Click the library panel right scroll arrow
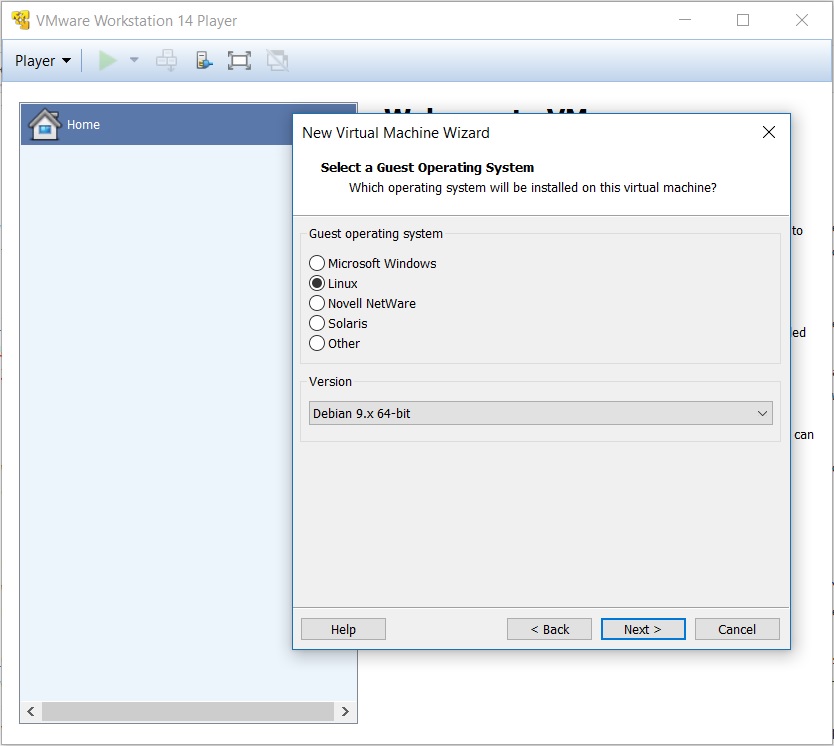This screenshot has width=834, height=746. click(x=345, y=711)
